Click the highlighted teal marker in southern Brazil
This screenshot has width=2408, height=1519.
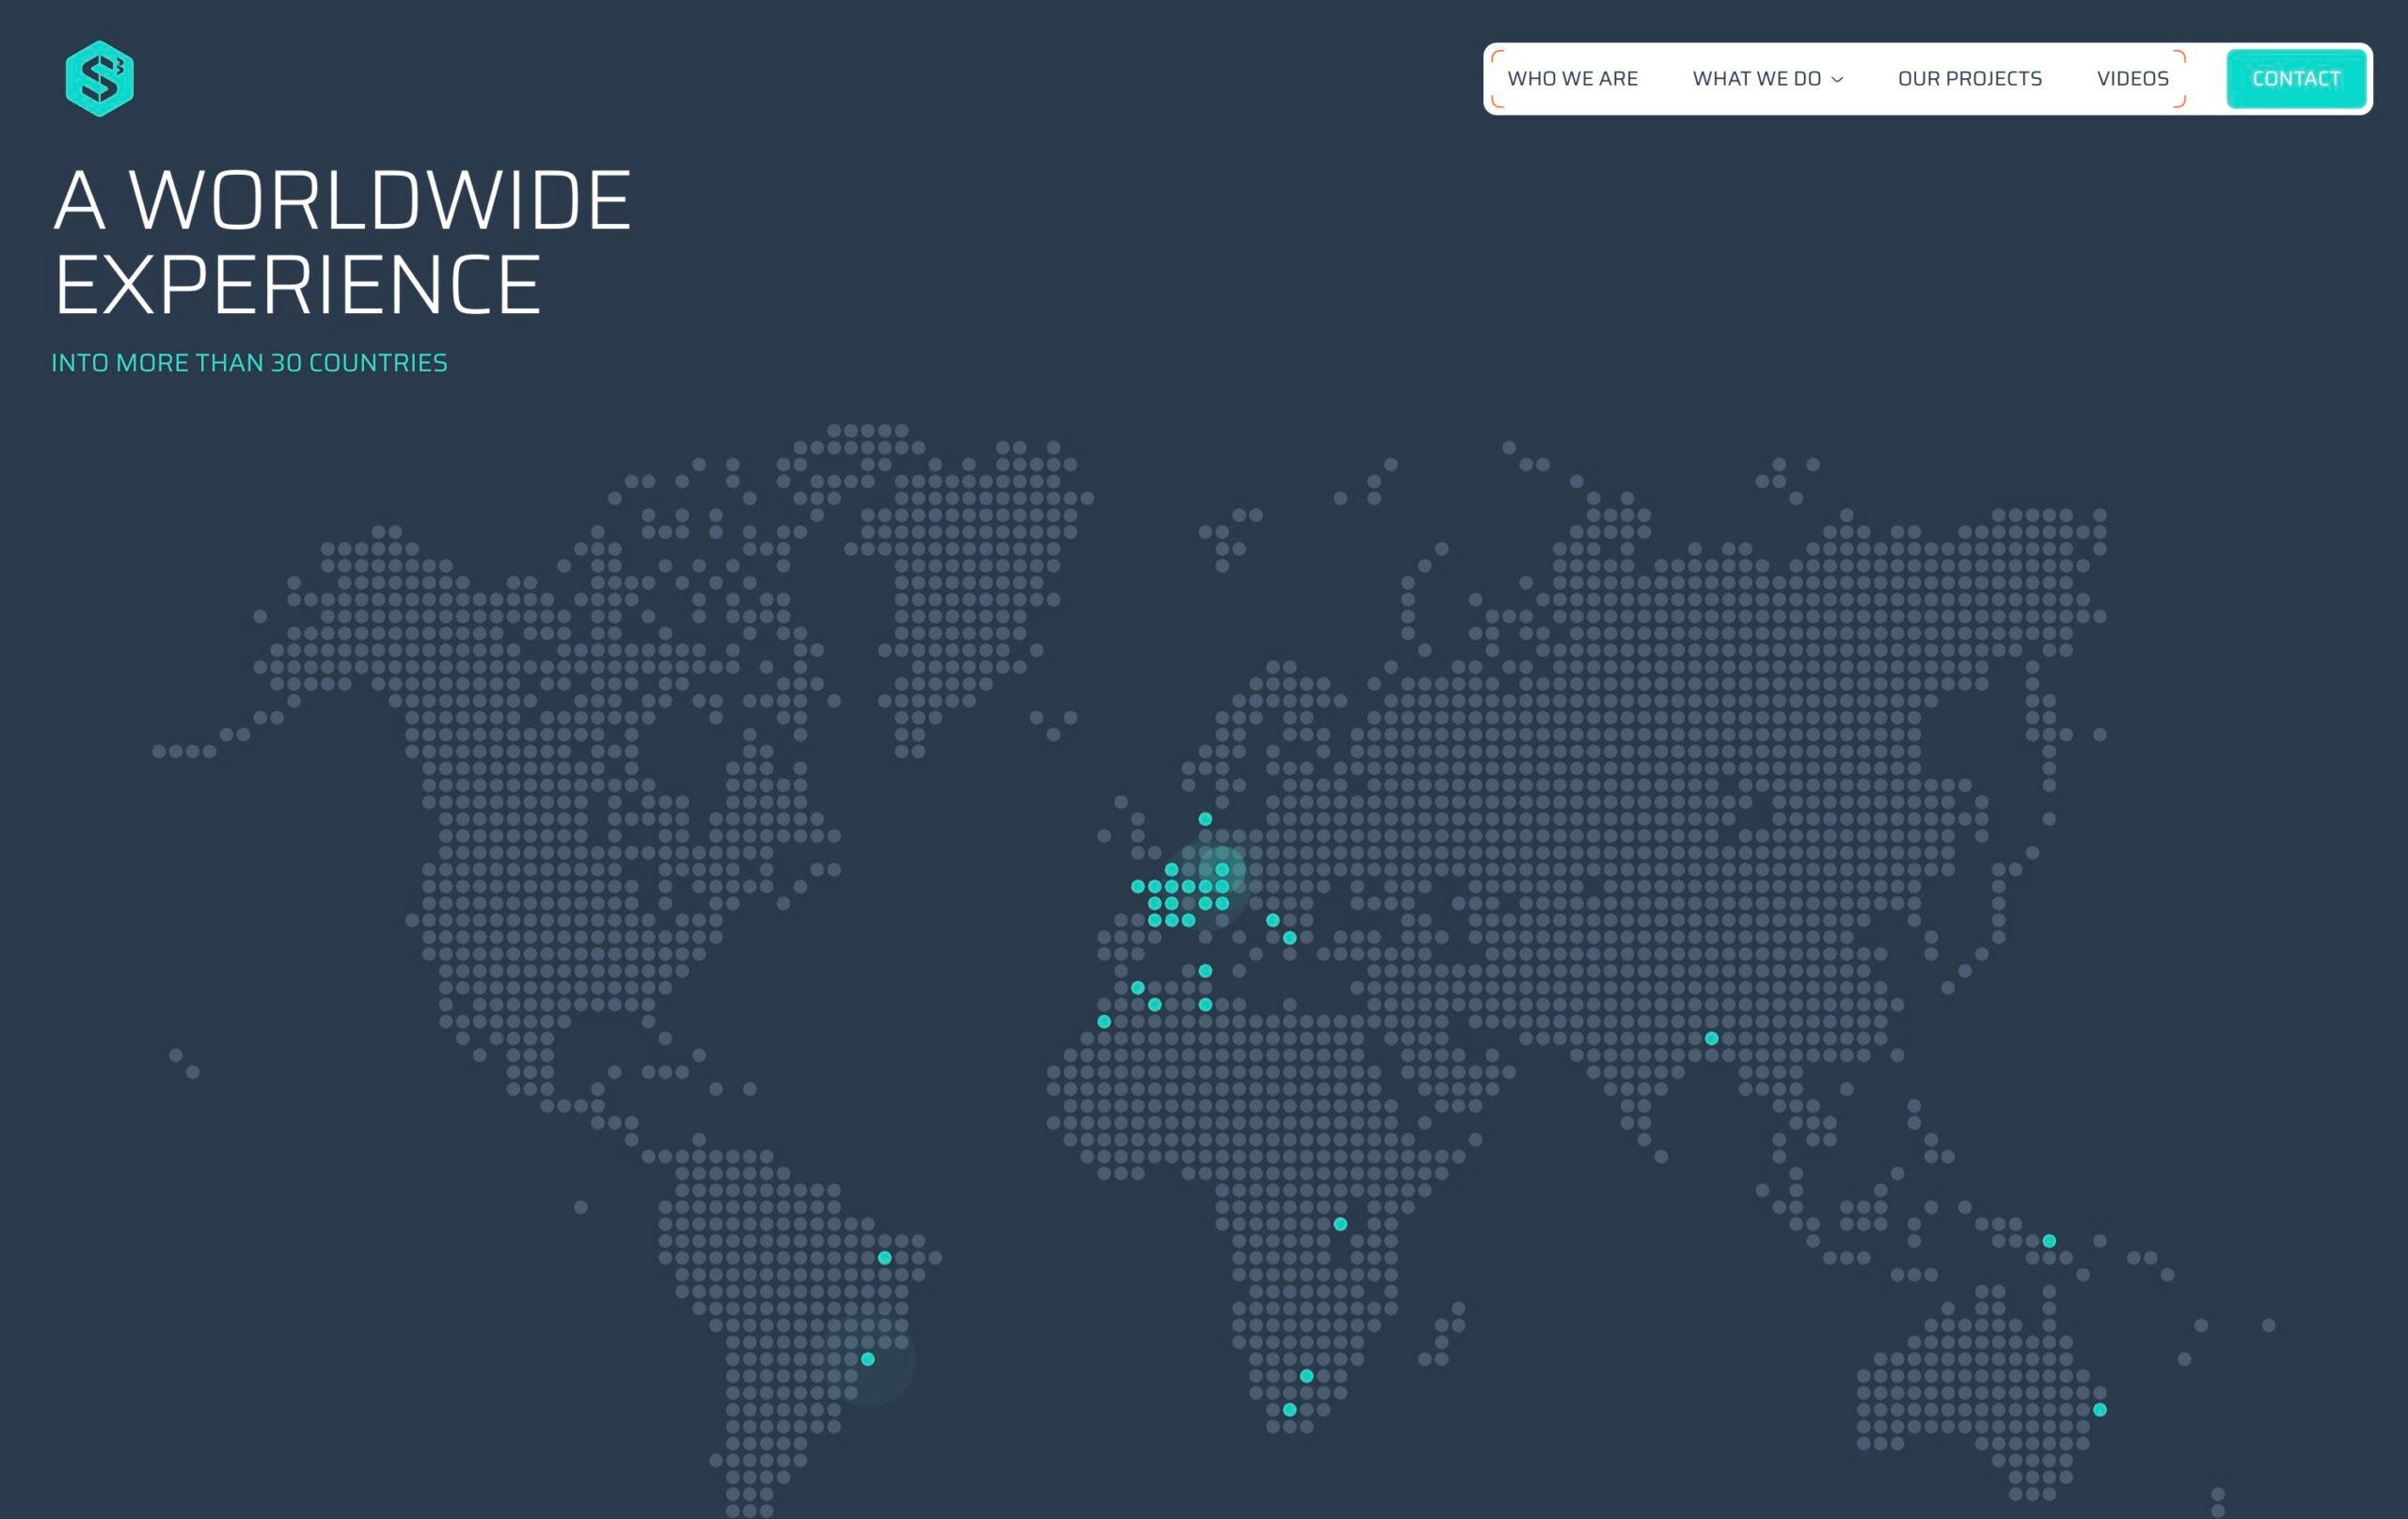tap(867, 1359)
